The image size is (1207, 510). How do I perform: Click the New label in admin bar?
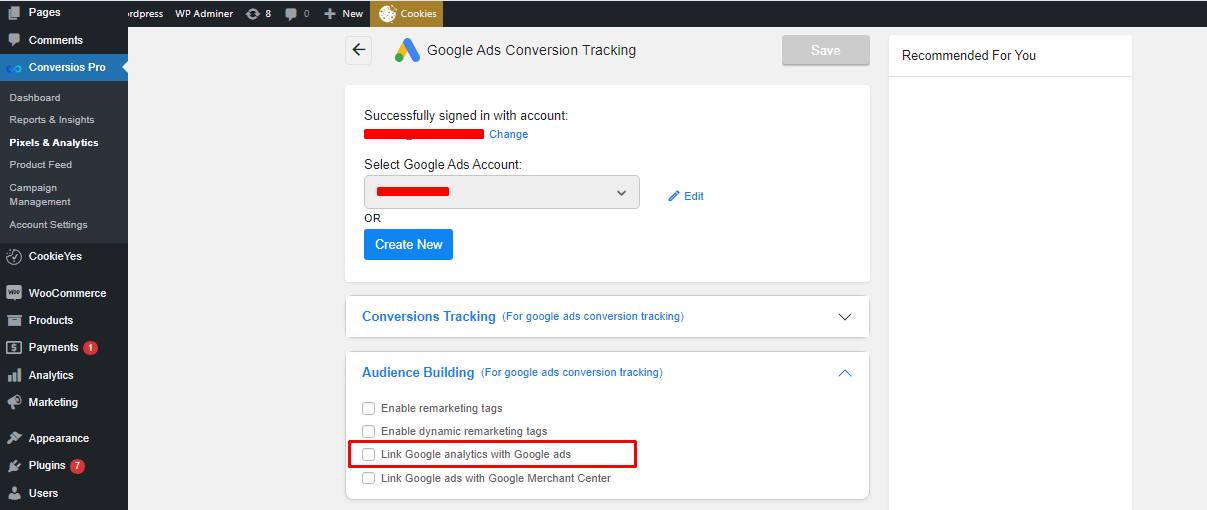[353, 14]
